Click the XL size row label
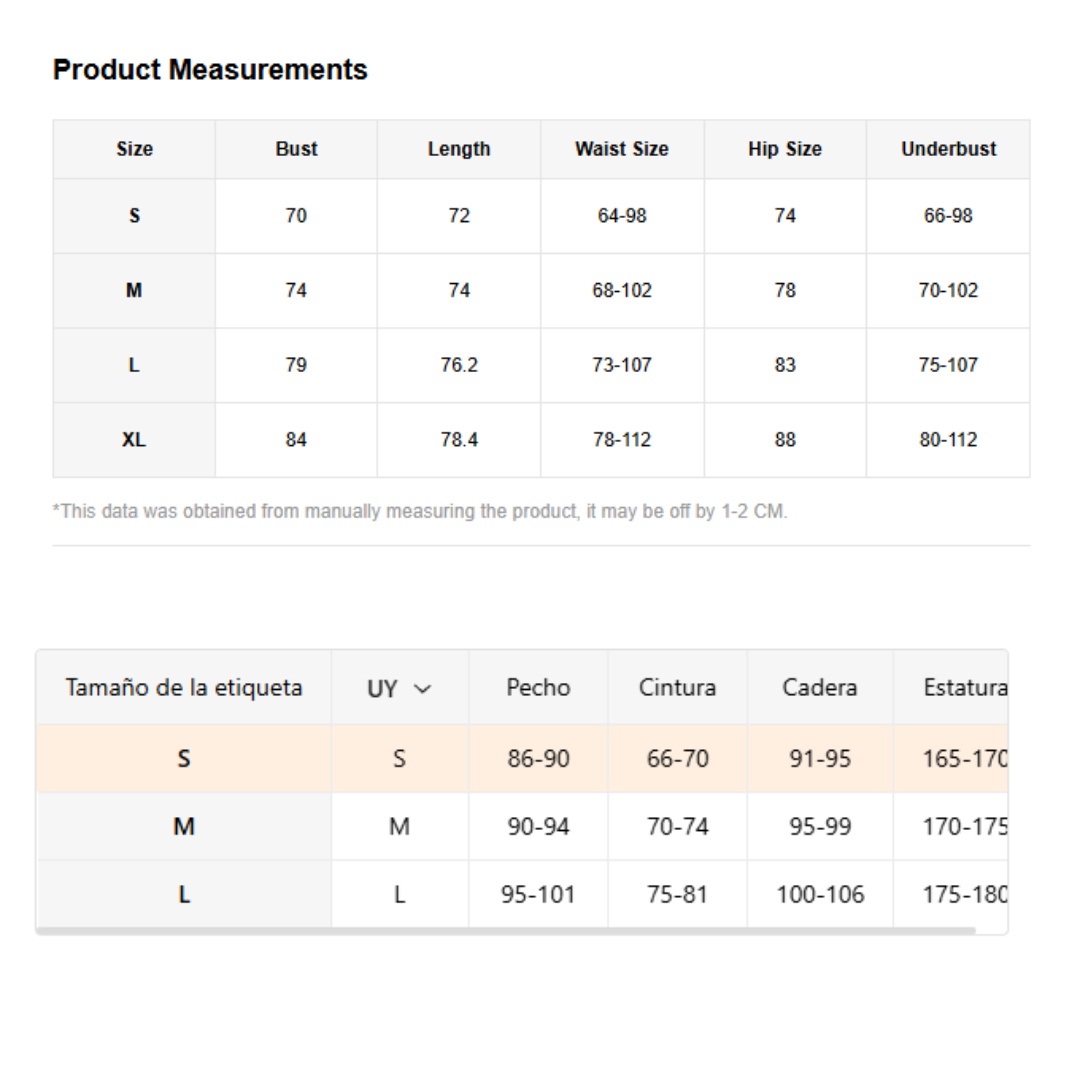Image resolution: width=1080 pixels, height=1080 pixels. 134,440
